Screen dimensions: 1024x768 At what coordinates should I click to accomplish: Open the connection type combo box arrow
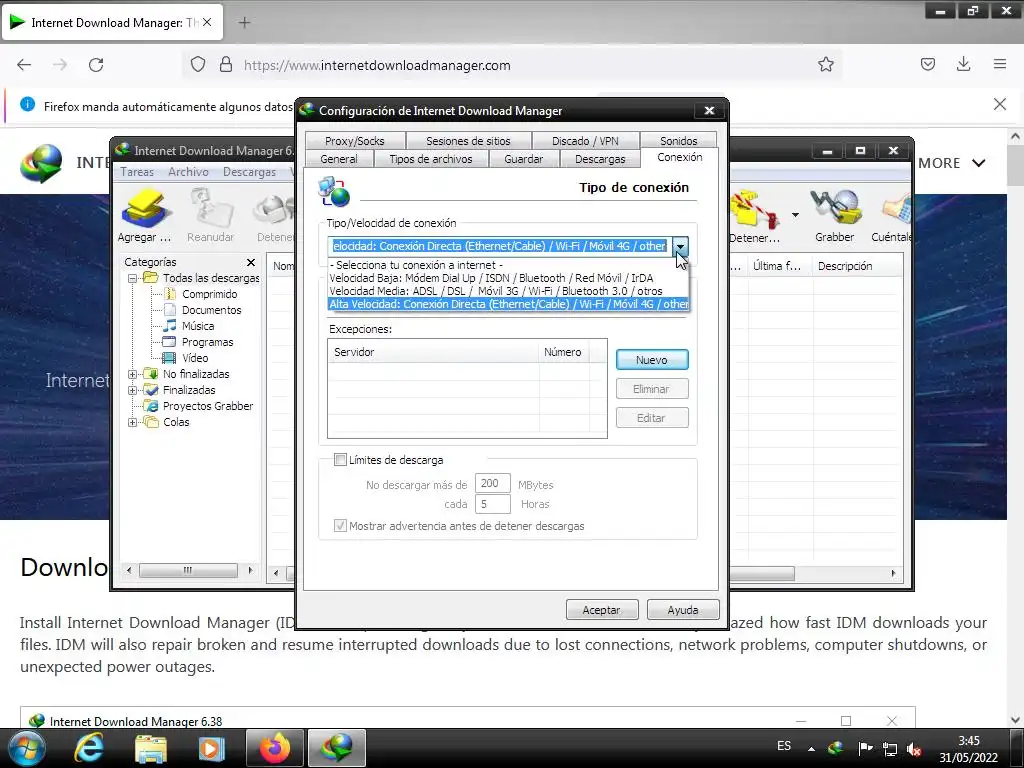click(x=680, y=246)
